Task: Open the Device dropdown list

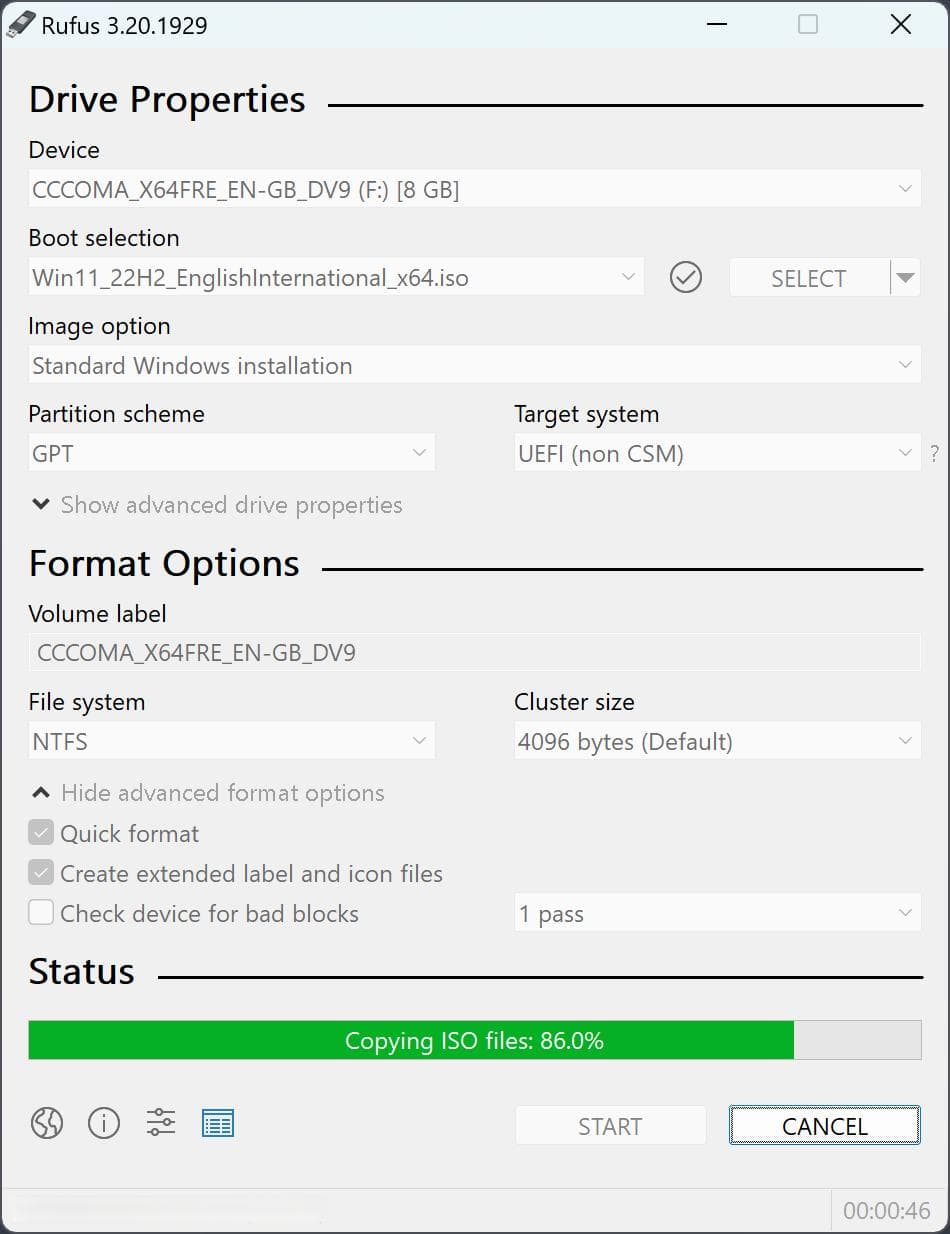Action: [x=475, y=189]
